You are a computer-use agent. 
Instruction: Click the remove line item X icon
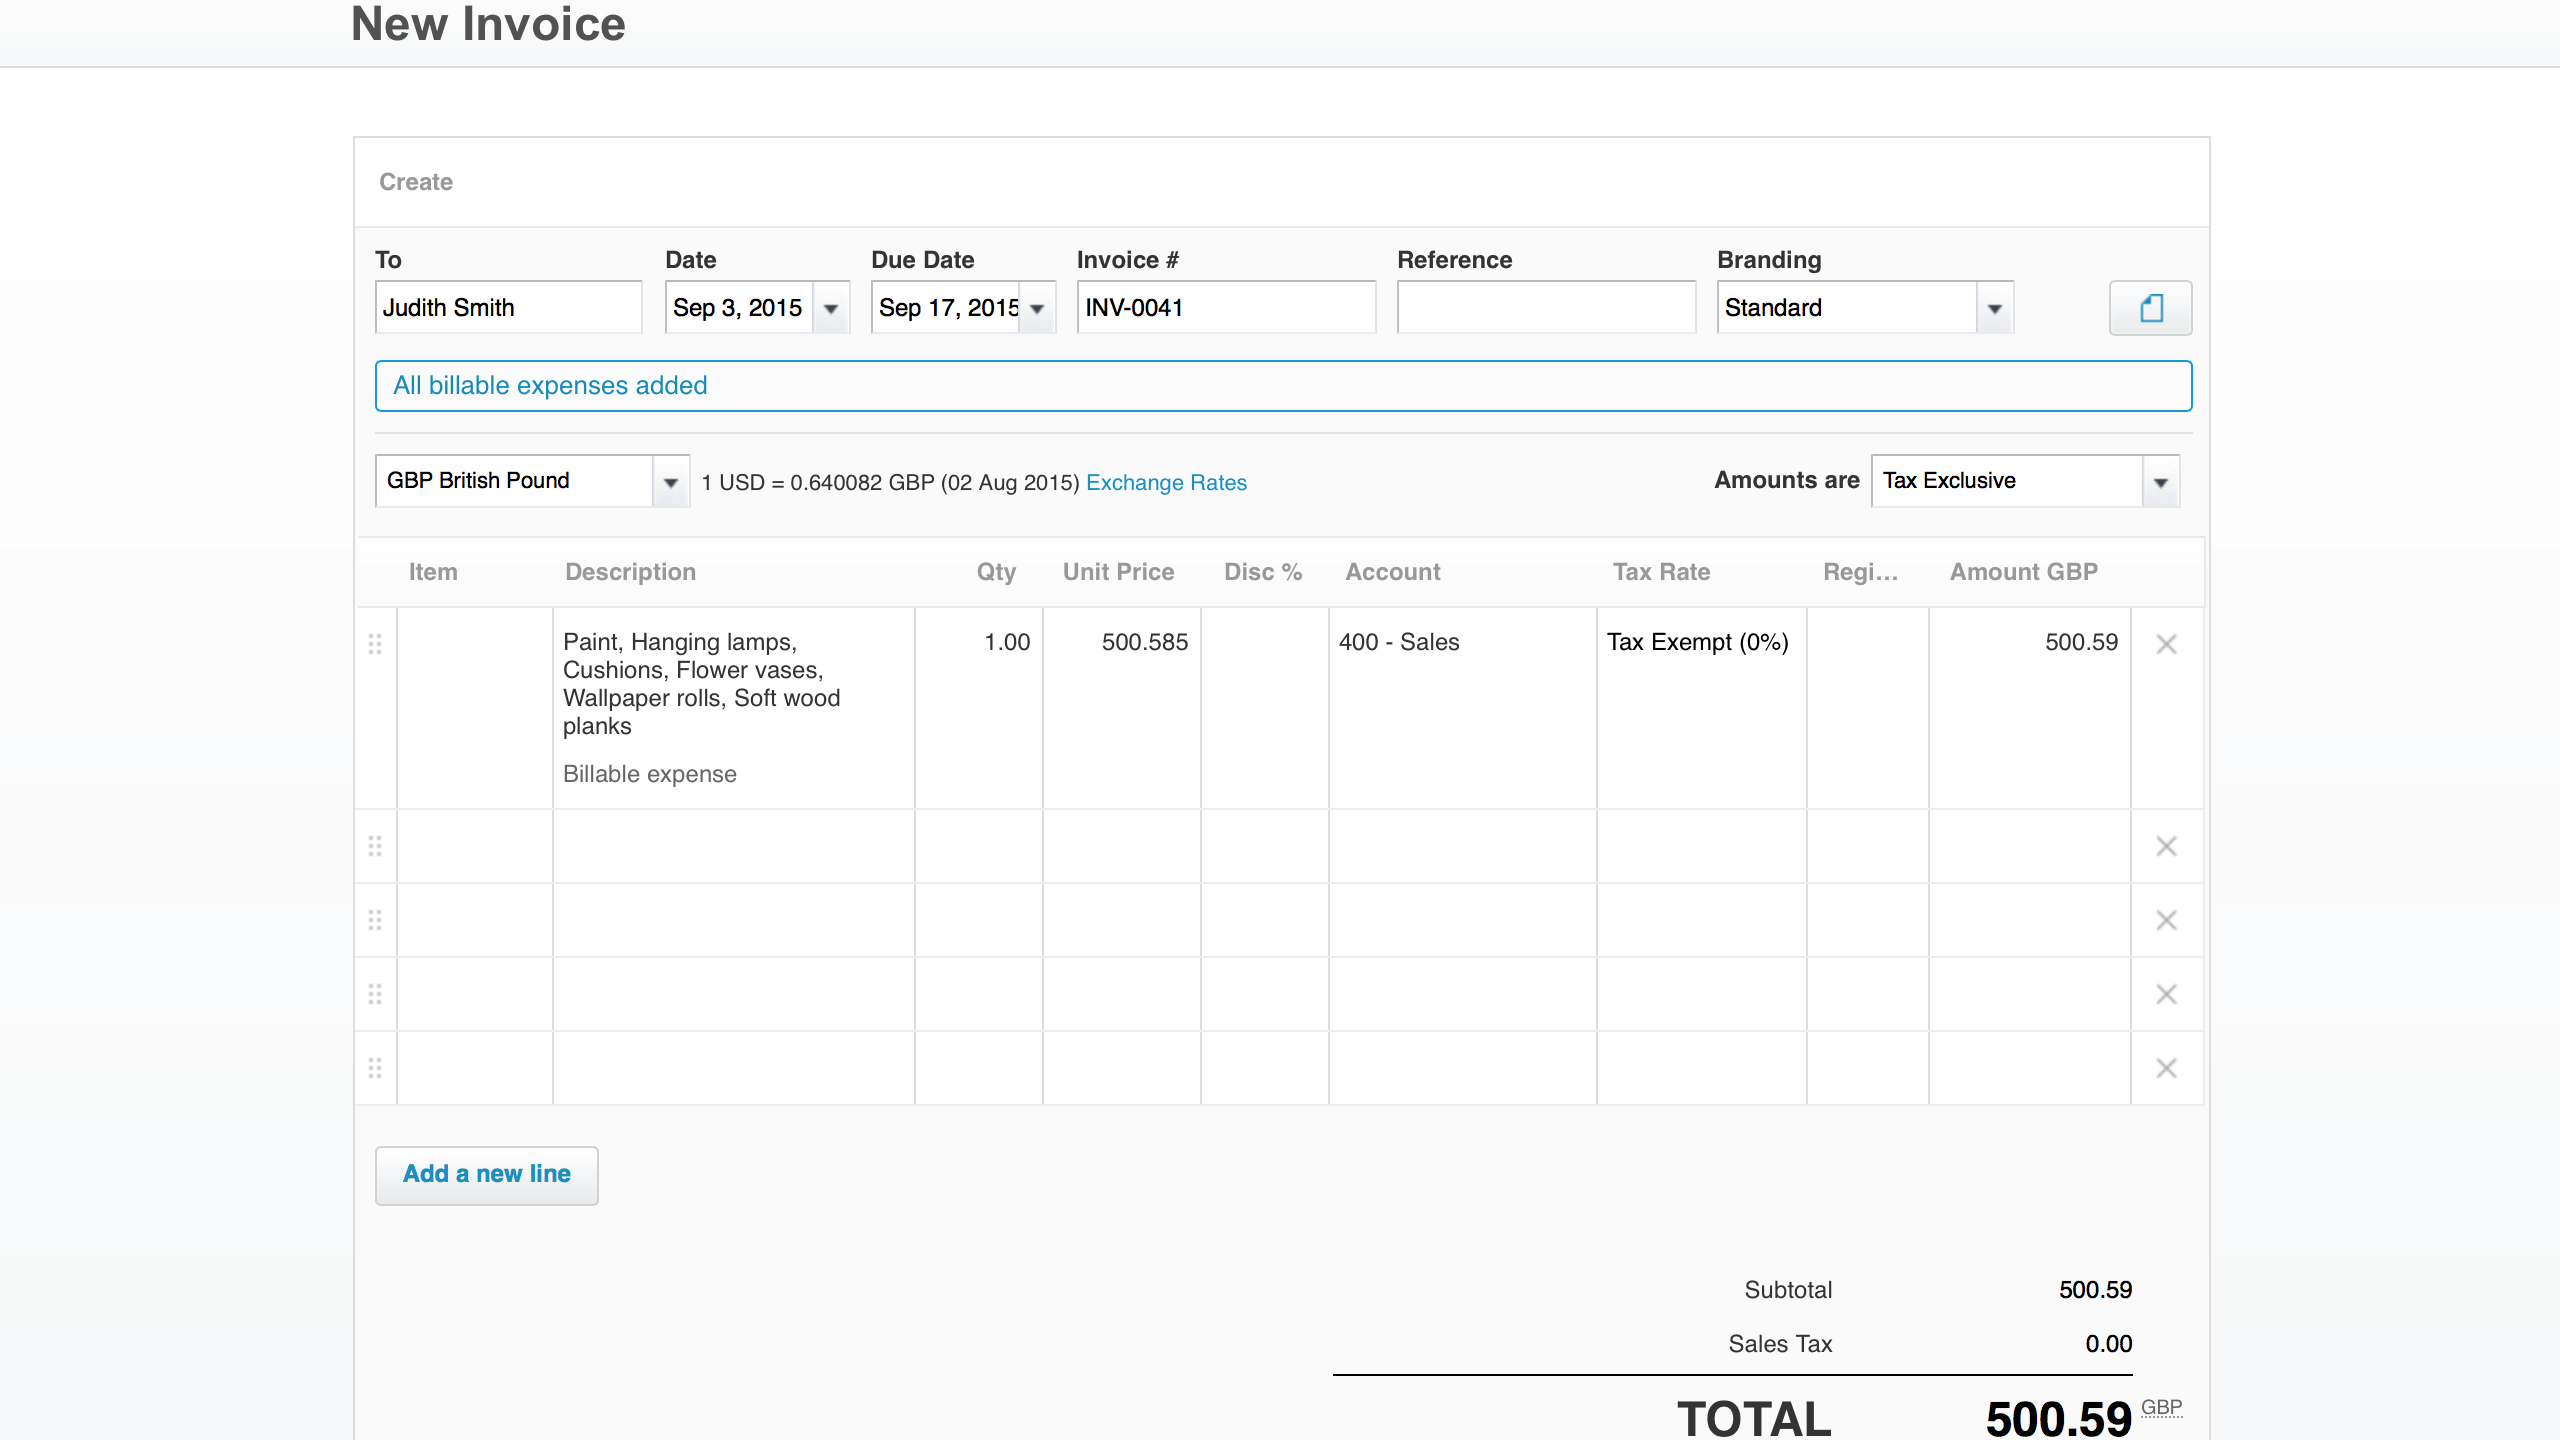(x=2166, y=642)
